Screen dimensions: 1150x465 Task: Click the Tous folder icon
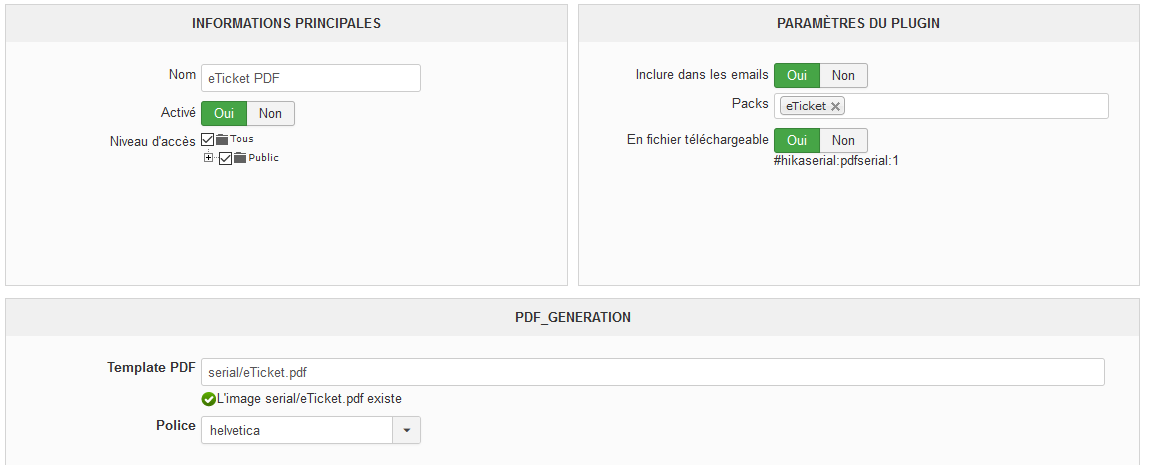[222, 140]
